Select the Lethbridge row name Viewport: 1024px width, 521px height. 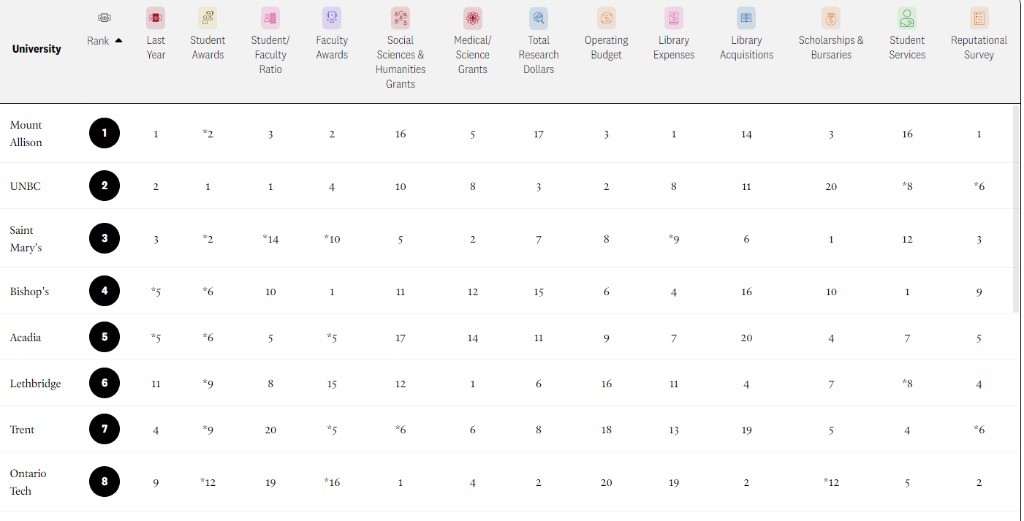[35, 384]
